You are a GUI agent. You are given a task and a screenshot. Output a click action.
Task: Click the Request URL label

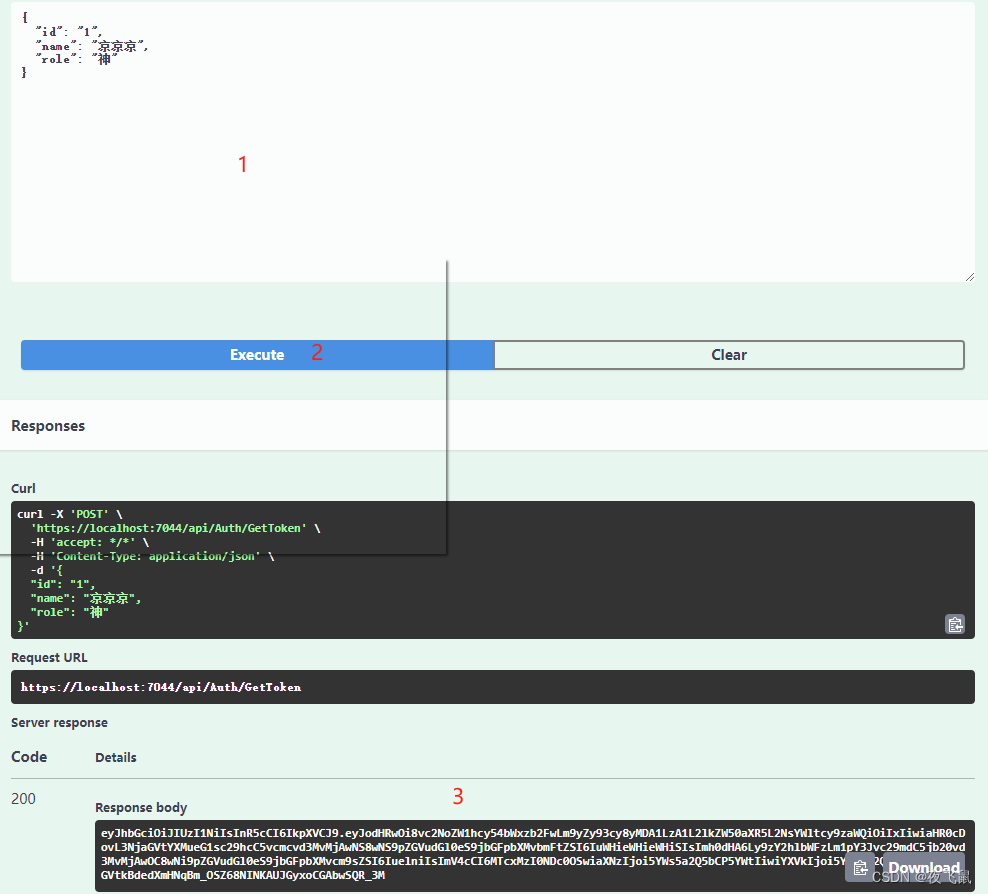[x=49, y=658]
